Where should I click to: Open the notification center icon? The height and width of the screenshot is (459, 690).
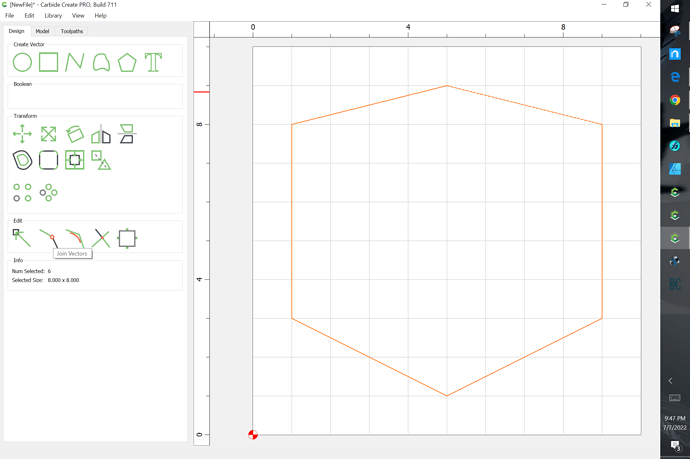point(675,446)
